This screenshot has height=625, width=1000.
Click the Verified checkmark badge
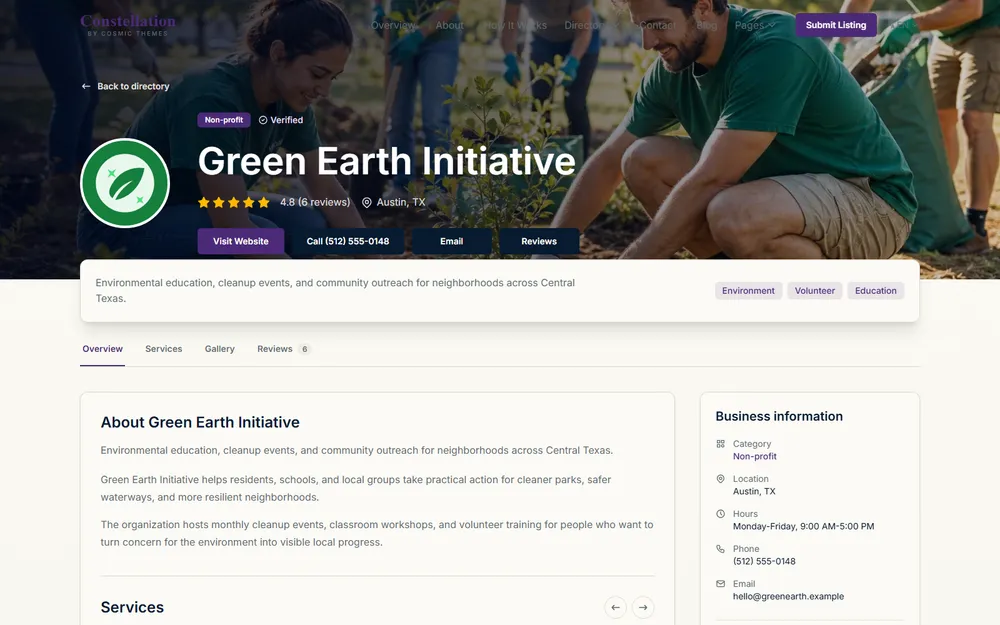[x=281, y=120]
